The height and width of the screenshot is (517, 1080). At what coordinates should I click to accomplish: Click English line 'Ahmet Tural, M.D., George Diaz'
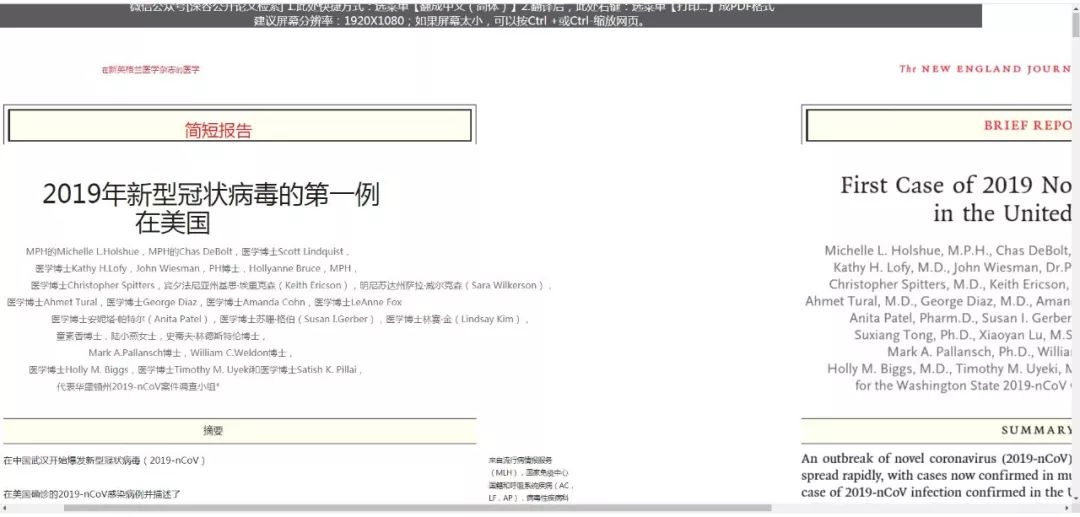pyautogui.click(x=938, y=301)
